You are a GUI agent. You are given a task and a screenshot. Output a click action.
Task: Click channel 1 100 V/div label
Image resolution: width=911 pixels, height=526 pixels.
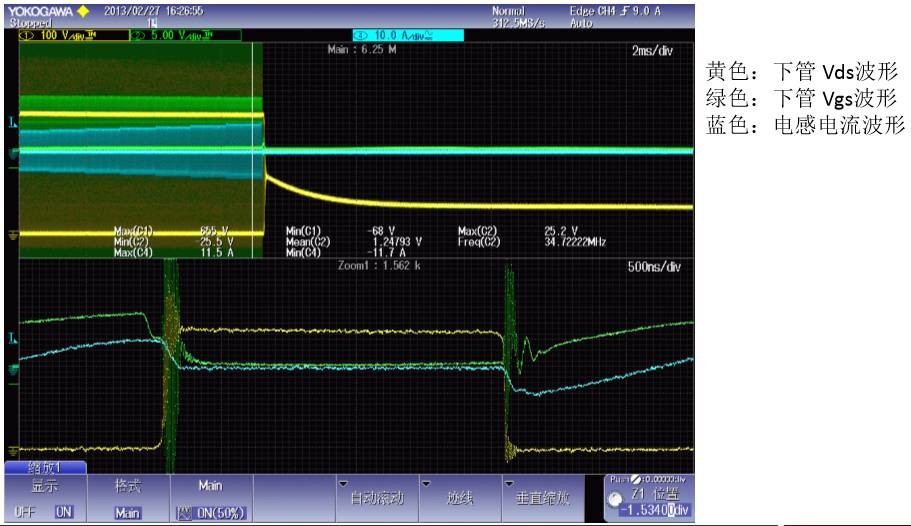70,35
